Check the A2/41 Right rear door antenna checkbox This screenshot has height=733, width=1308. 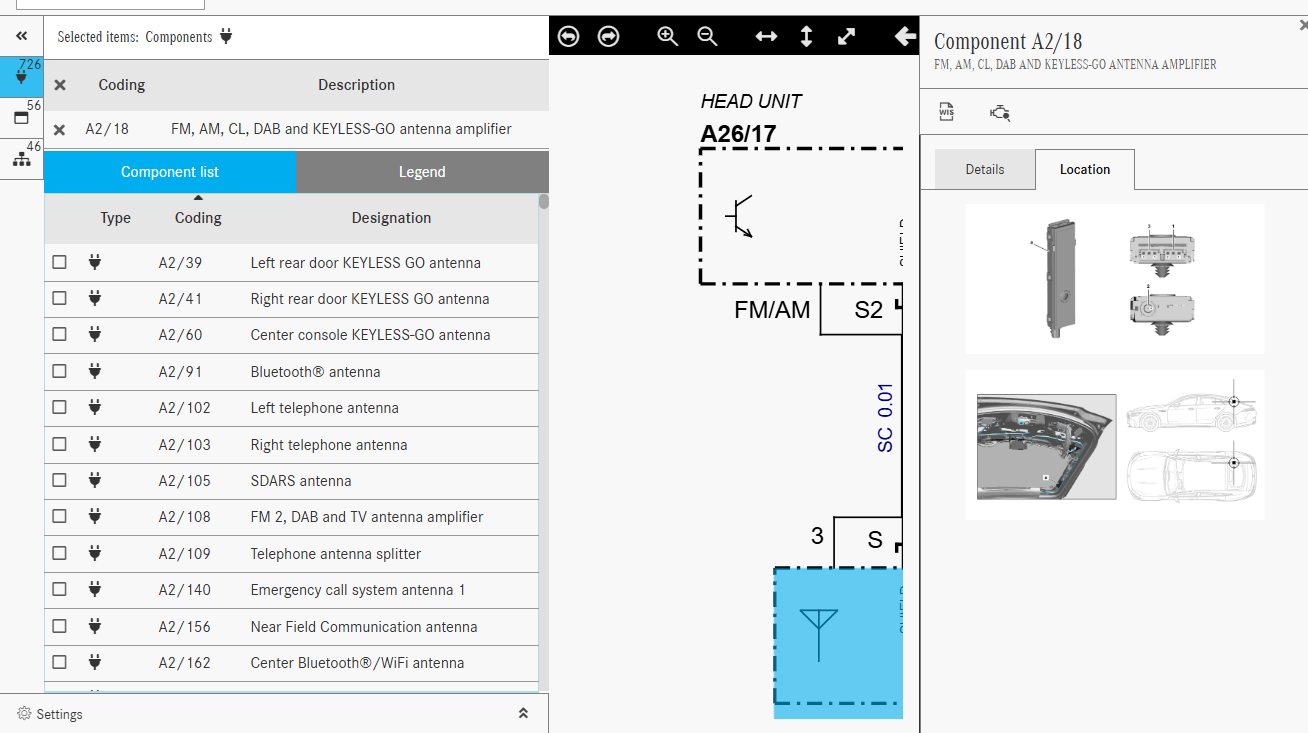(59, 298)
